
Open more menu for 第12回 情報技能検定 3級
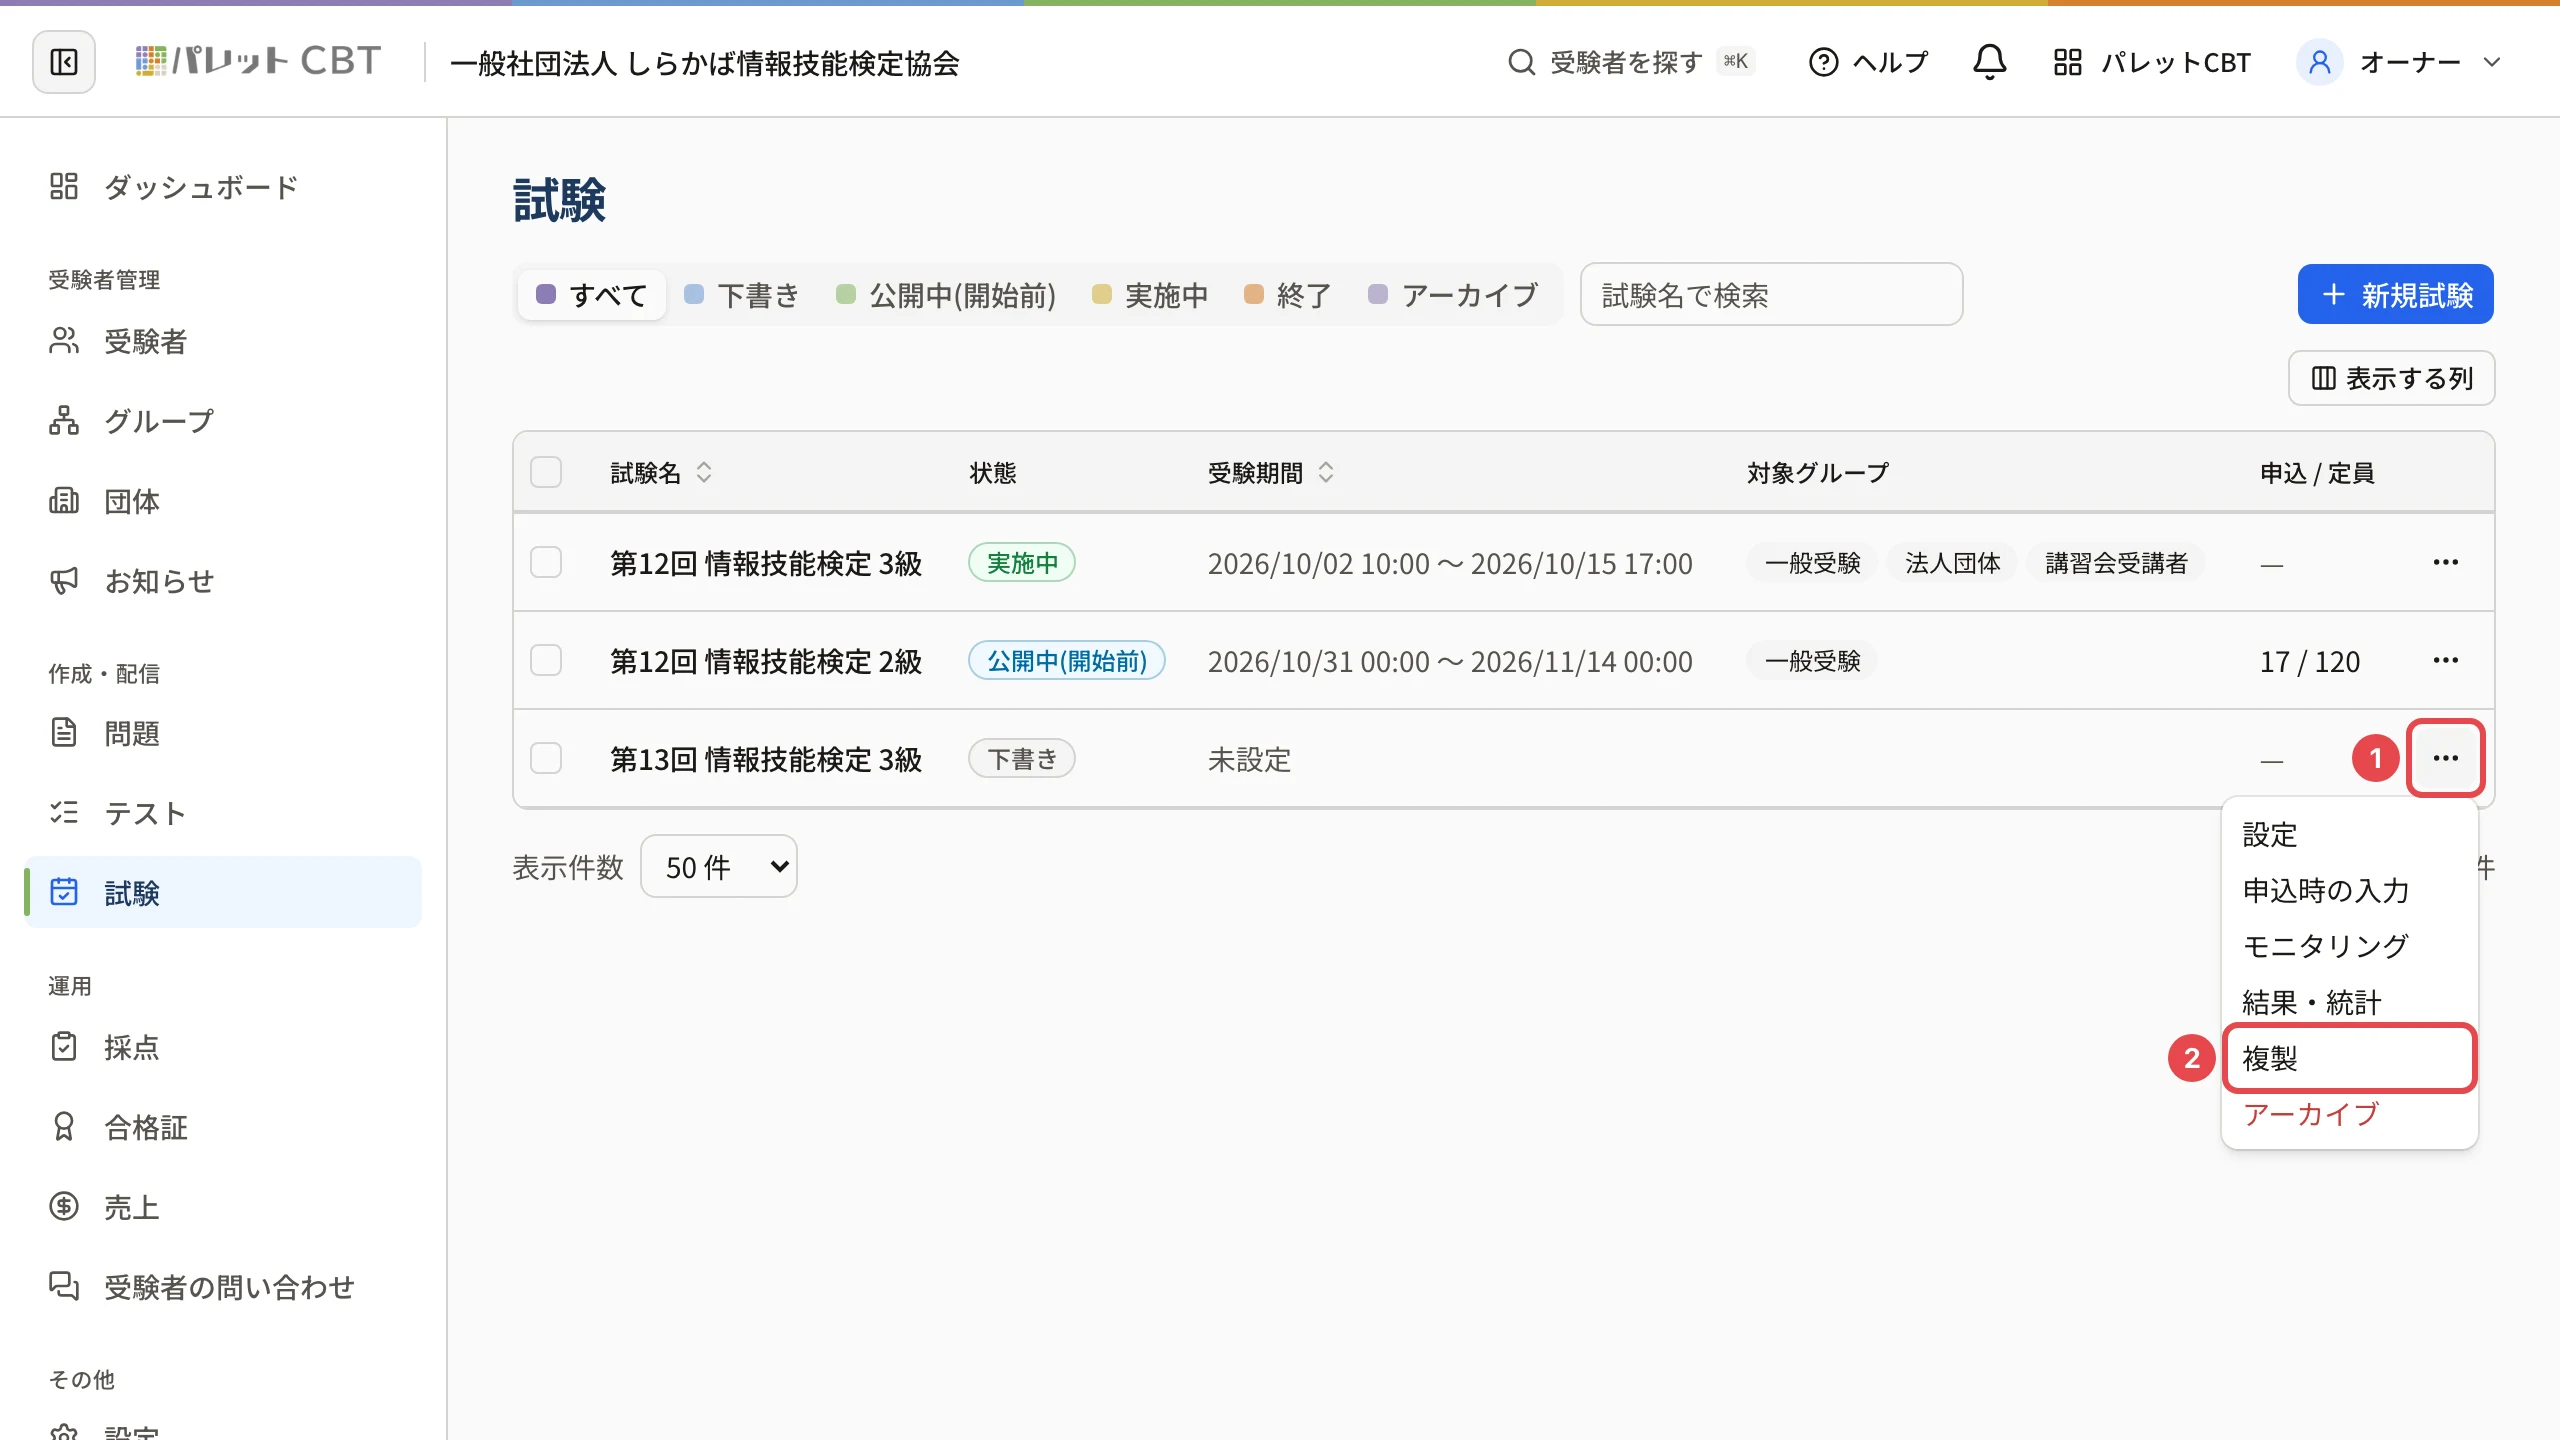tap(2445, 562)
